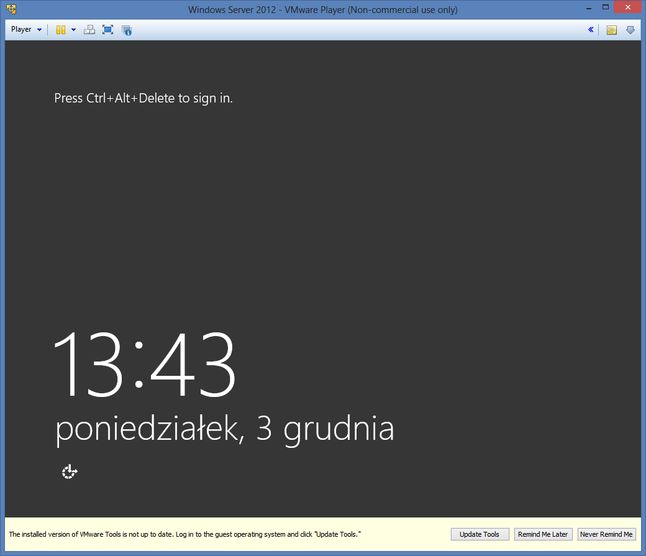
Task: Click Remind Me Later
Action: [x=543, y=534]
